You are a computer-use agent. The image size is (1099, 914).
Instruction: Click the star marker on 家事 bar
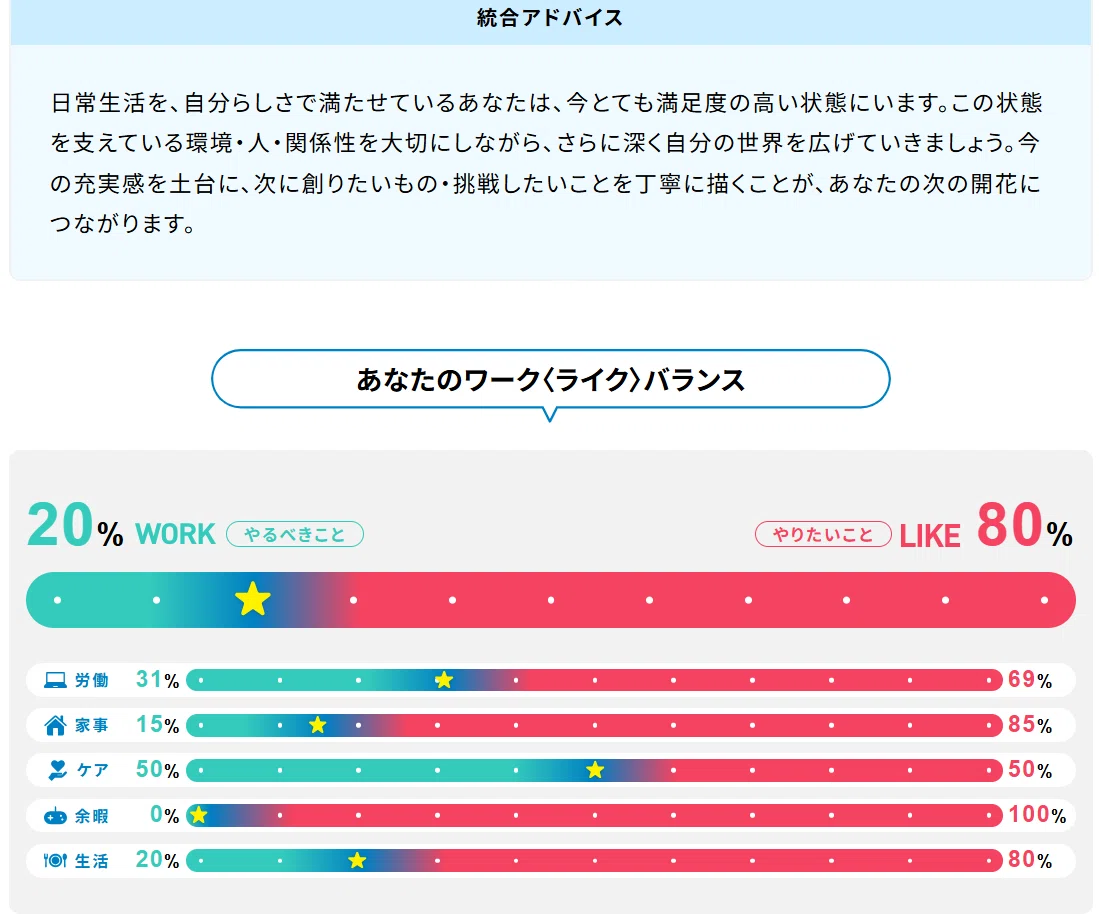[318, 725]
